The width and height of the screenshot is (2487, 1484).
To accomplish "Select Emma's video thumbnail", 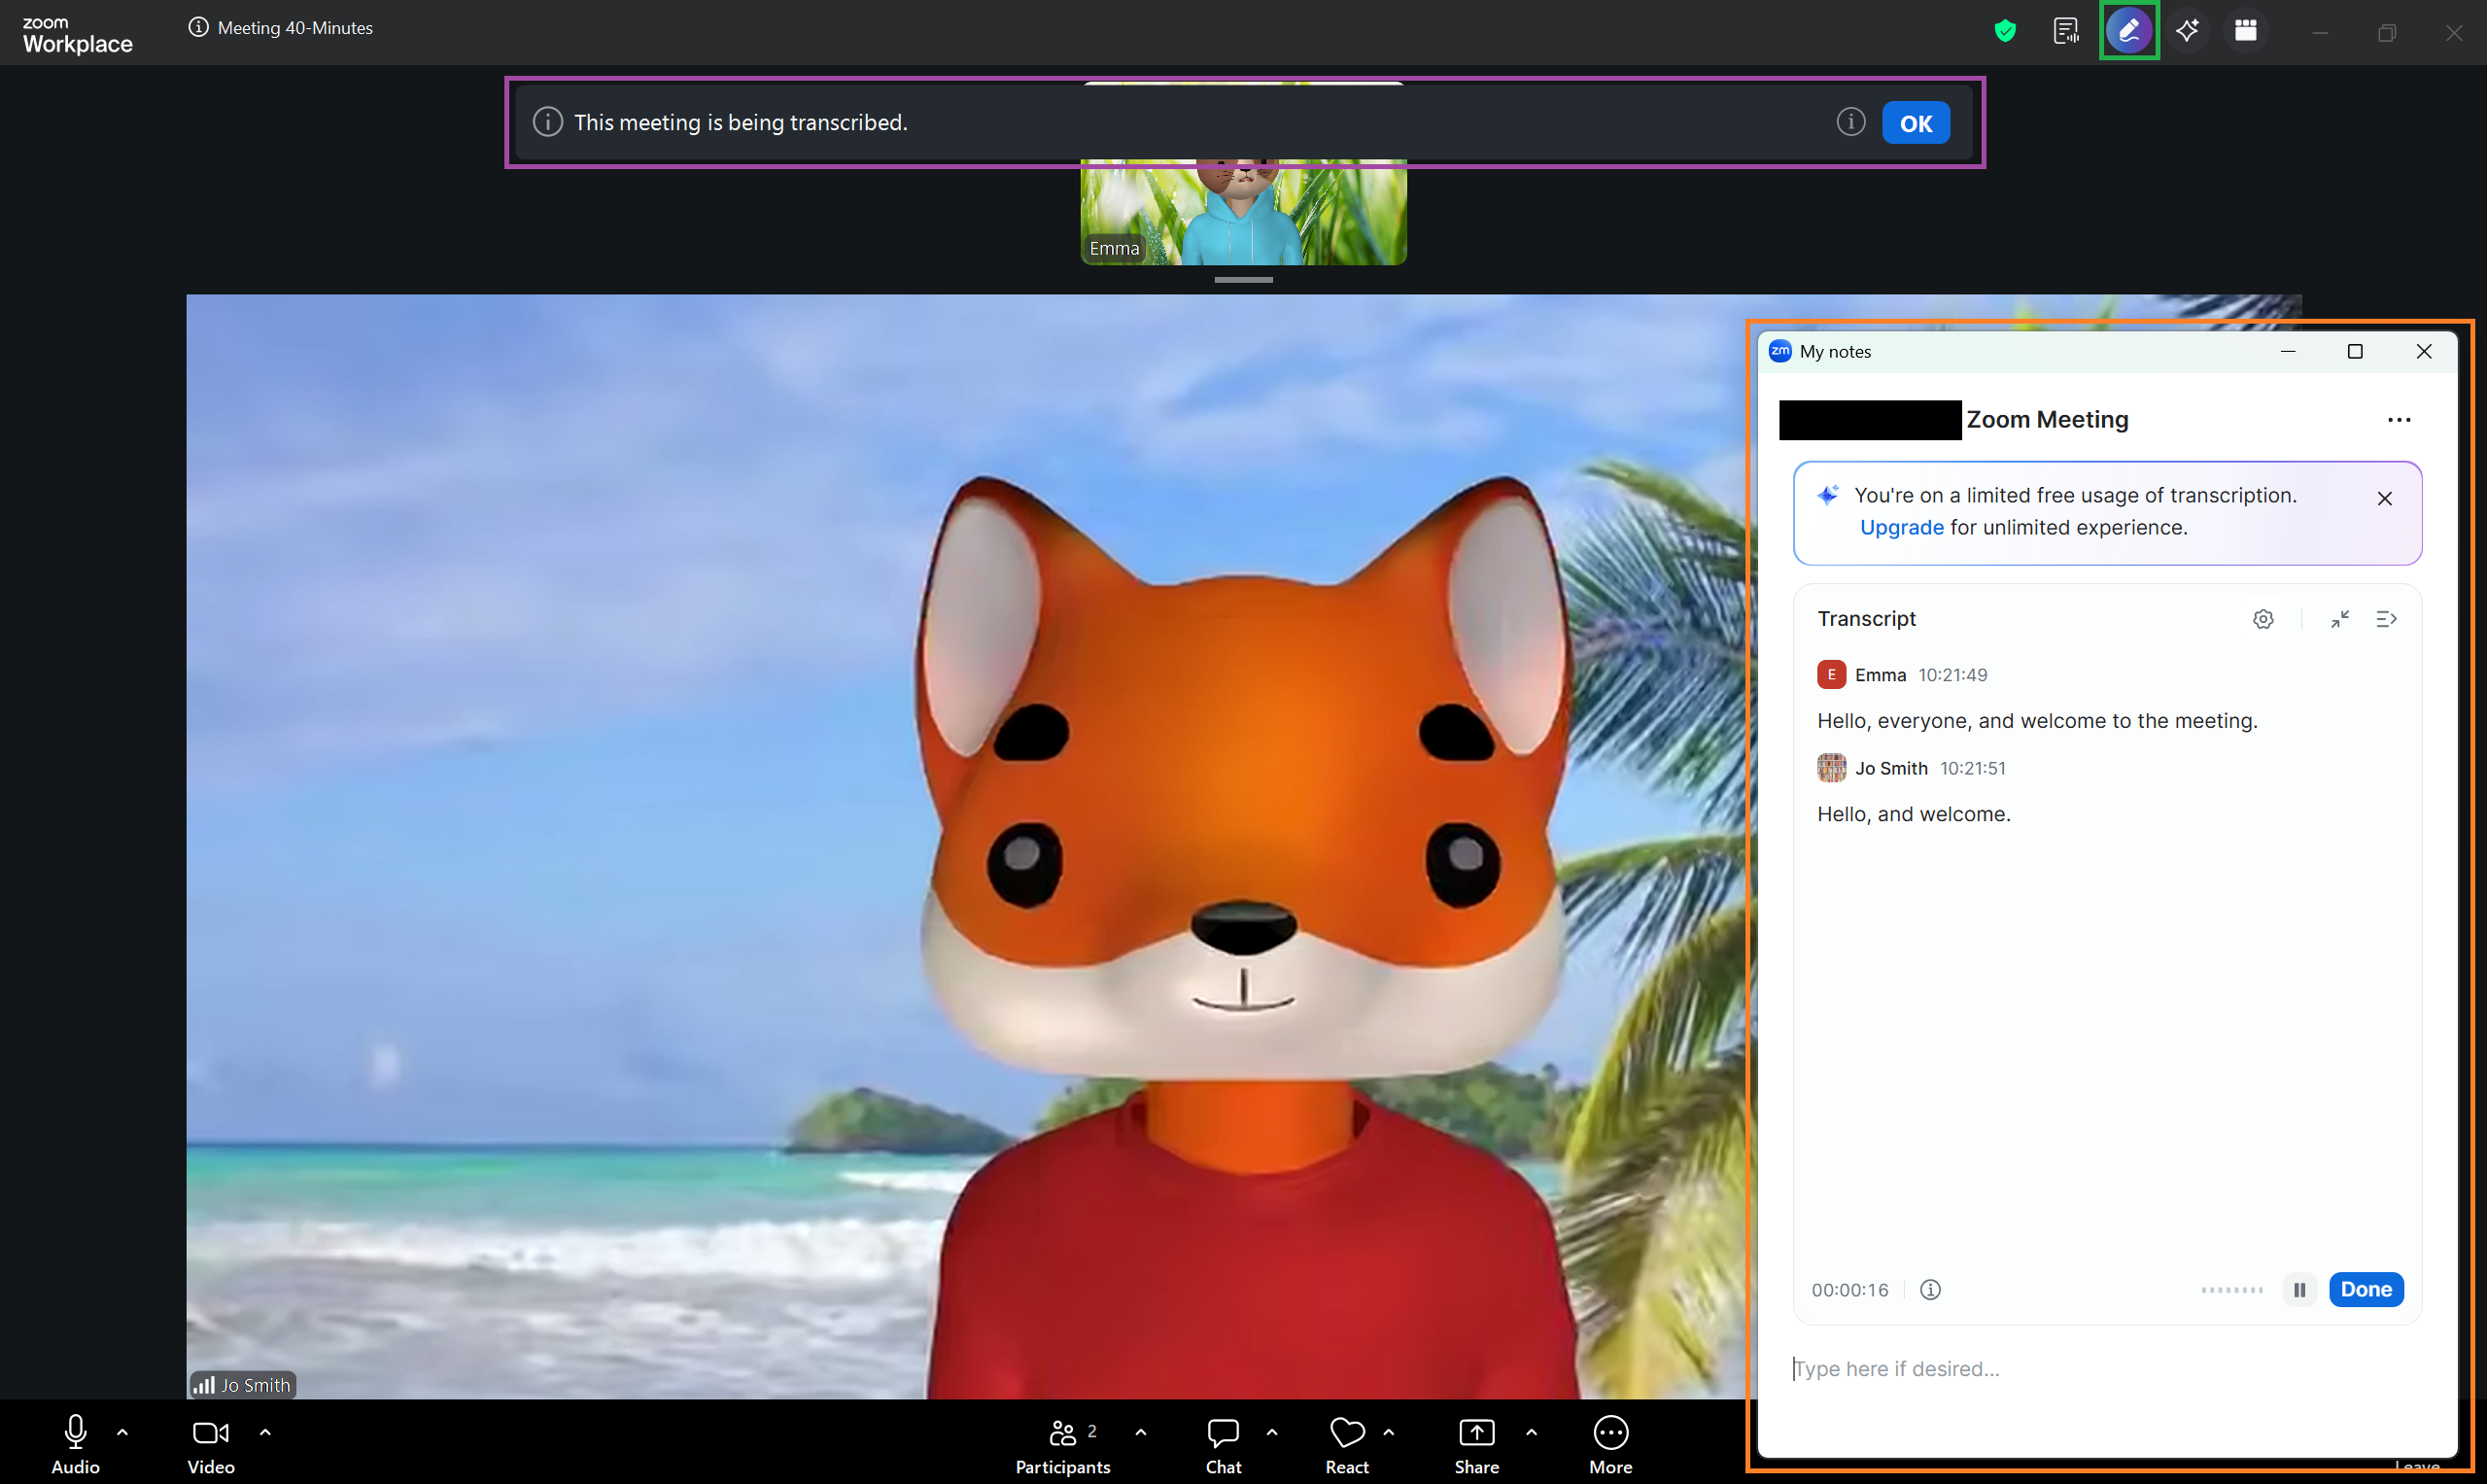I will pyautogui.click(x=1243, y=212).
